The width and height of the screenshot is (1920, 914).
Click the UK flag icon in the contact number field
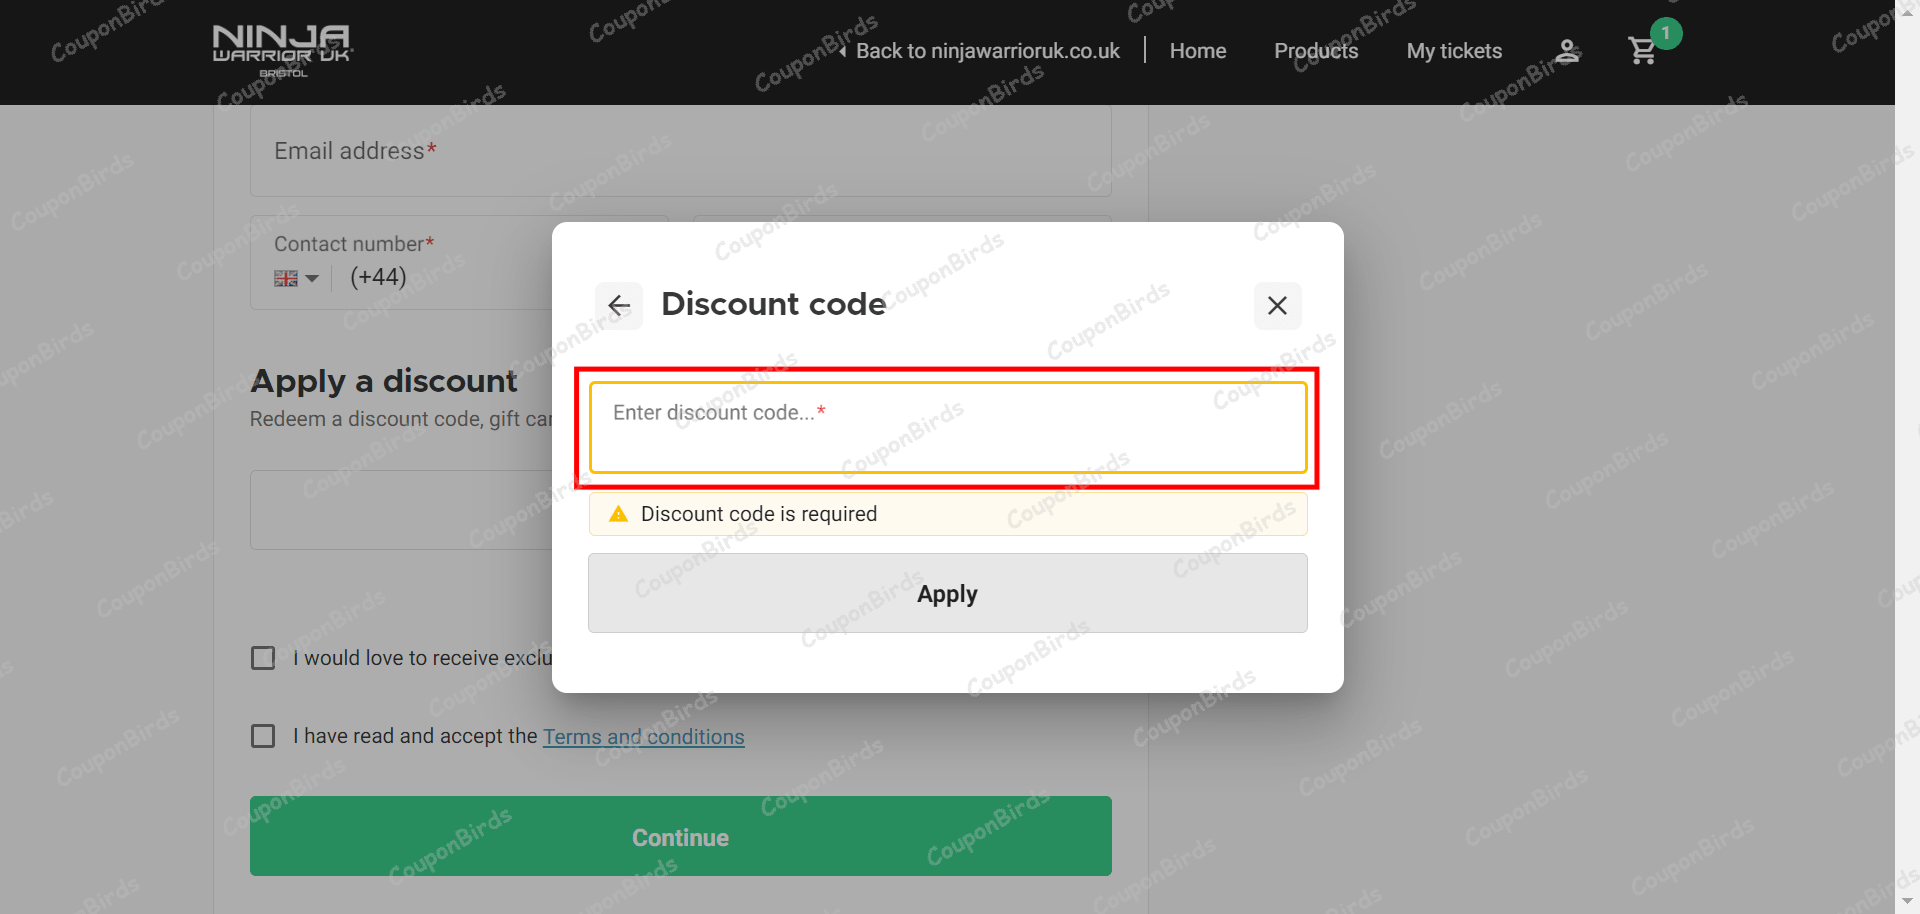[x=285, y=278]
